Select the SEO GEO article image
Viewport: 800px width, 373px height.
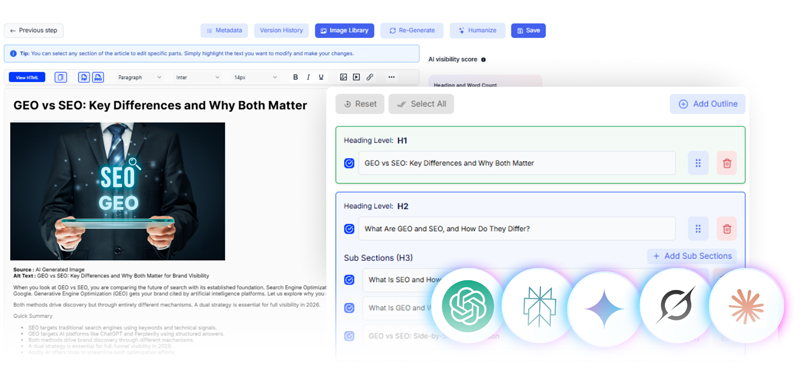point(117,191)
